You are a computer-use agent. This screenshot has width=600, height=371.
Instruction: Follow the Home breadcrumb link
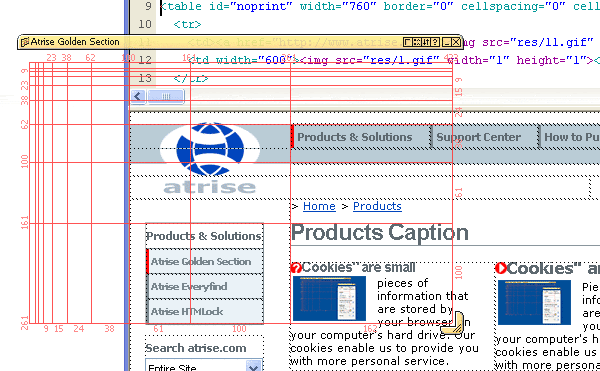[x=319, y=206]
